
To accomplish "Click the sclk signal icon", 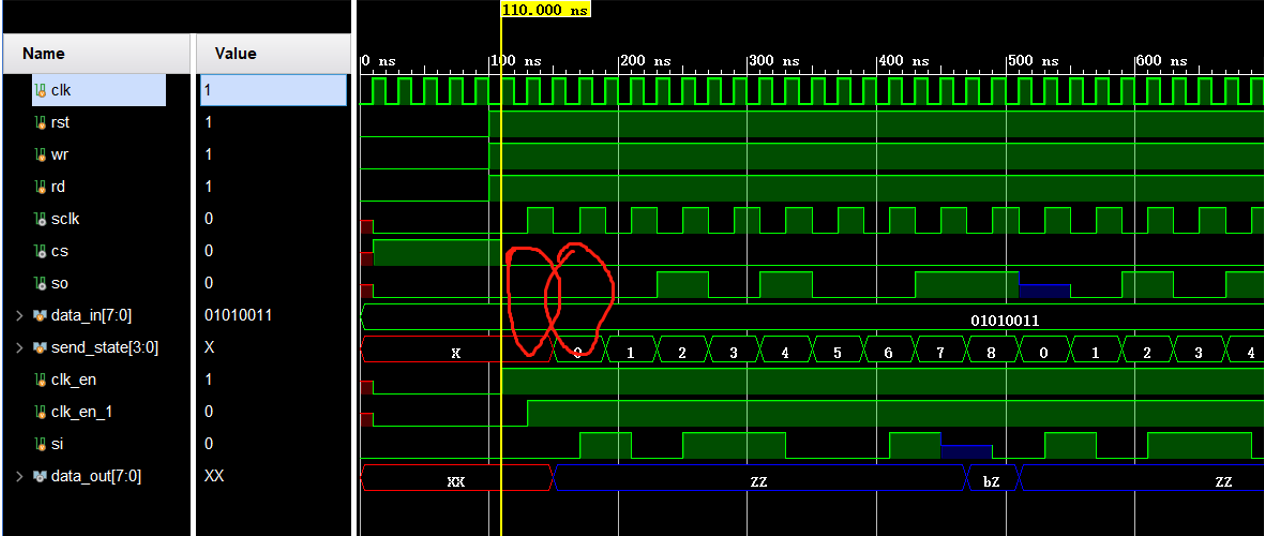I will 40,218.
